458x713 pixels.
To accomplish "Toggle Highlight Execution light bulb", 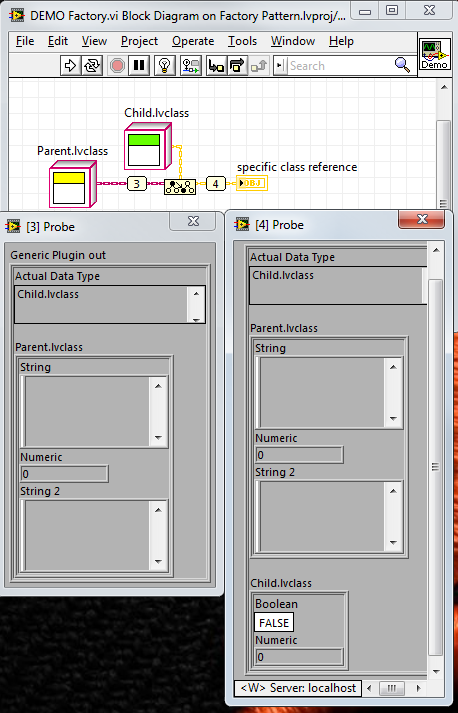I will (x=165, y=65).
